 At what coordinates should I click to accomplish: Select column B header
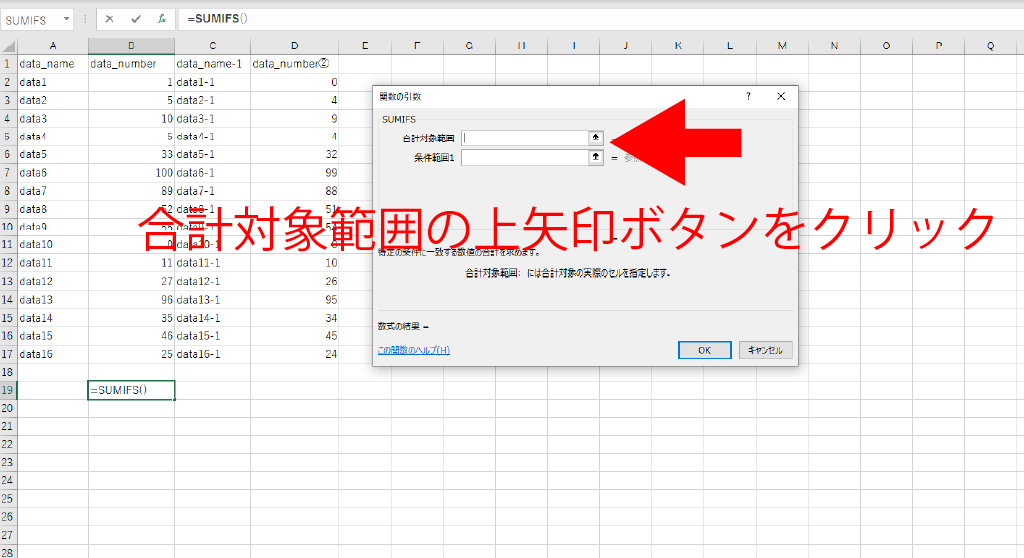click(x=131, y=46)
